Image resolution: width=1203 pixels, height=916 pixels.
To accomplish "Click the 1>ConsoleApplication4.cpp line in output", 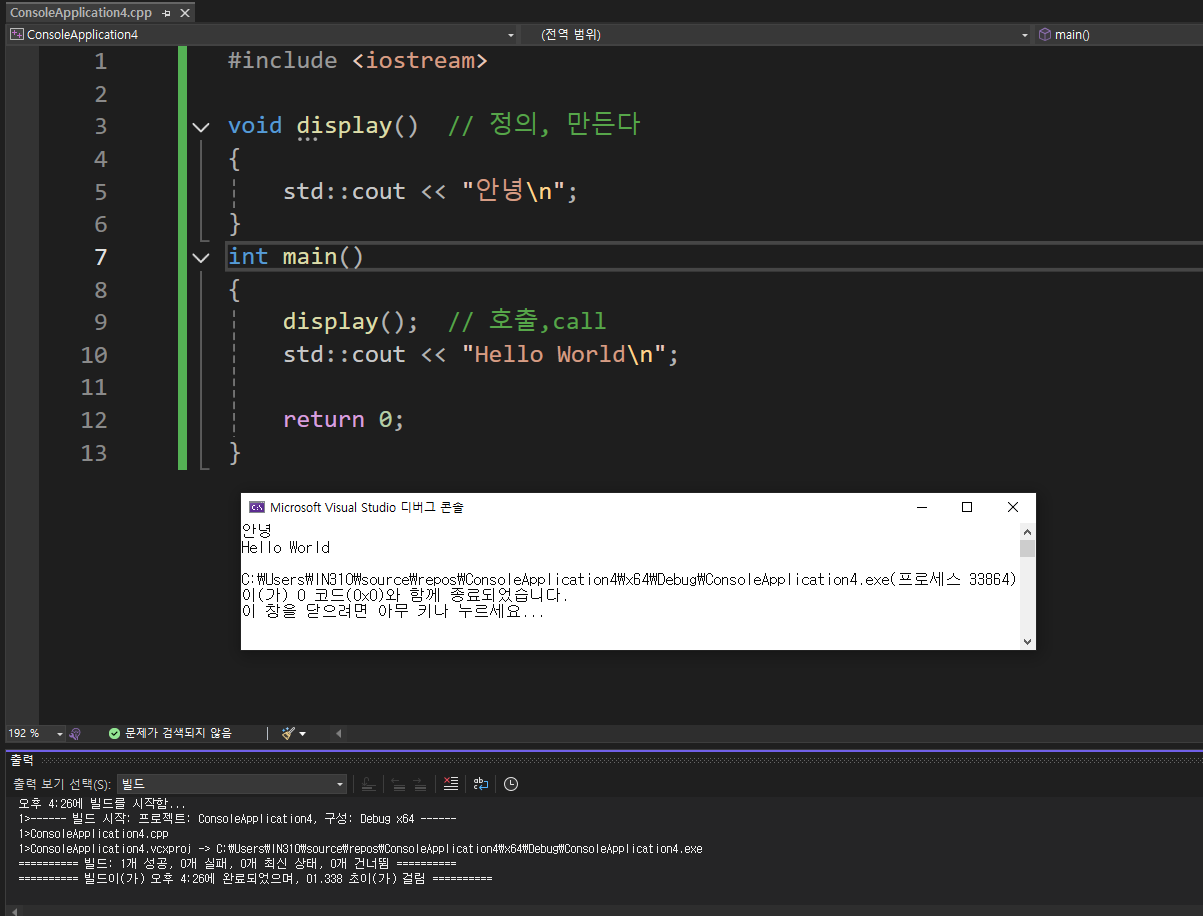I will point(94,833).
